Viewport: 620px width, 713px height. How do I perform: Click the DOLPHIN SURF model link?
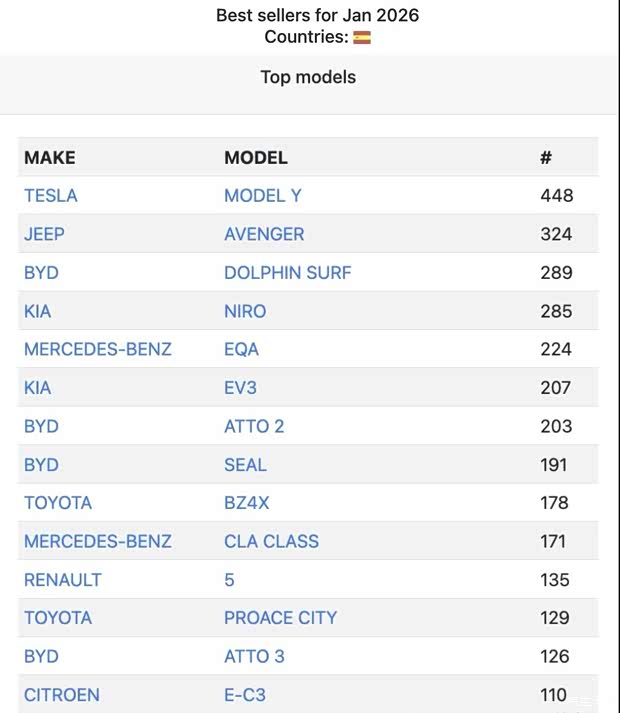(287, 273)
